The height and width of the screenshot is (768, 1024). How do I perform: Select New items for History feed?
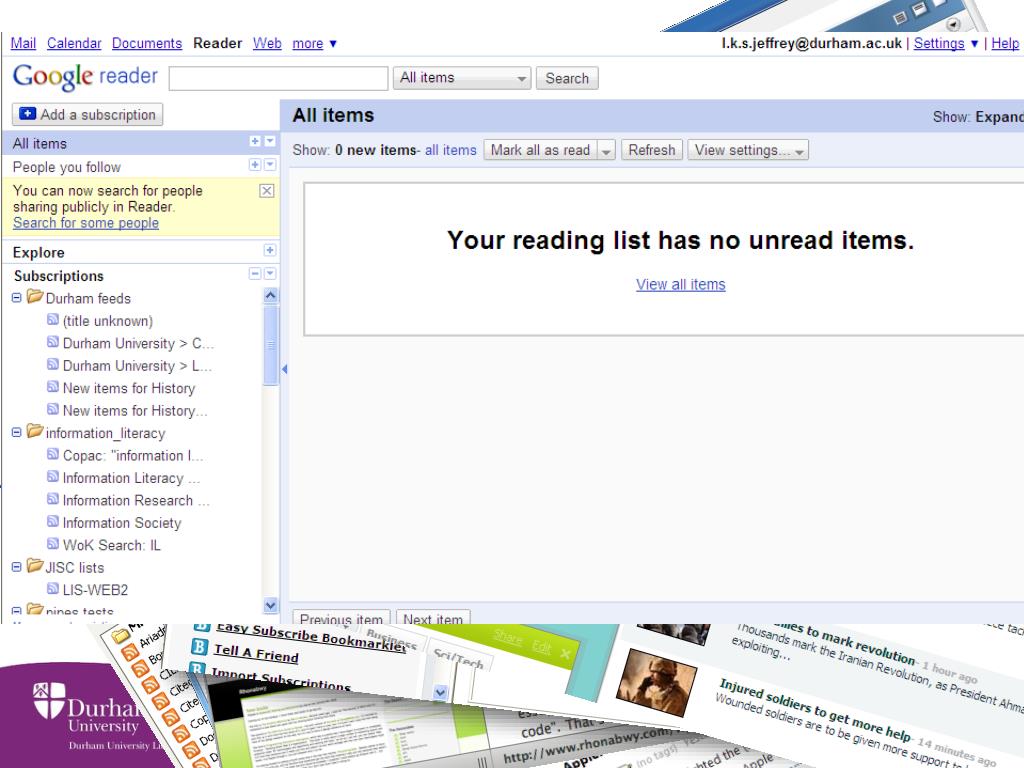129,388
